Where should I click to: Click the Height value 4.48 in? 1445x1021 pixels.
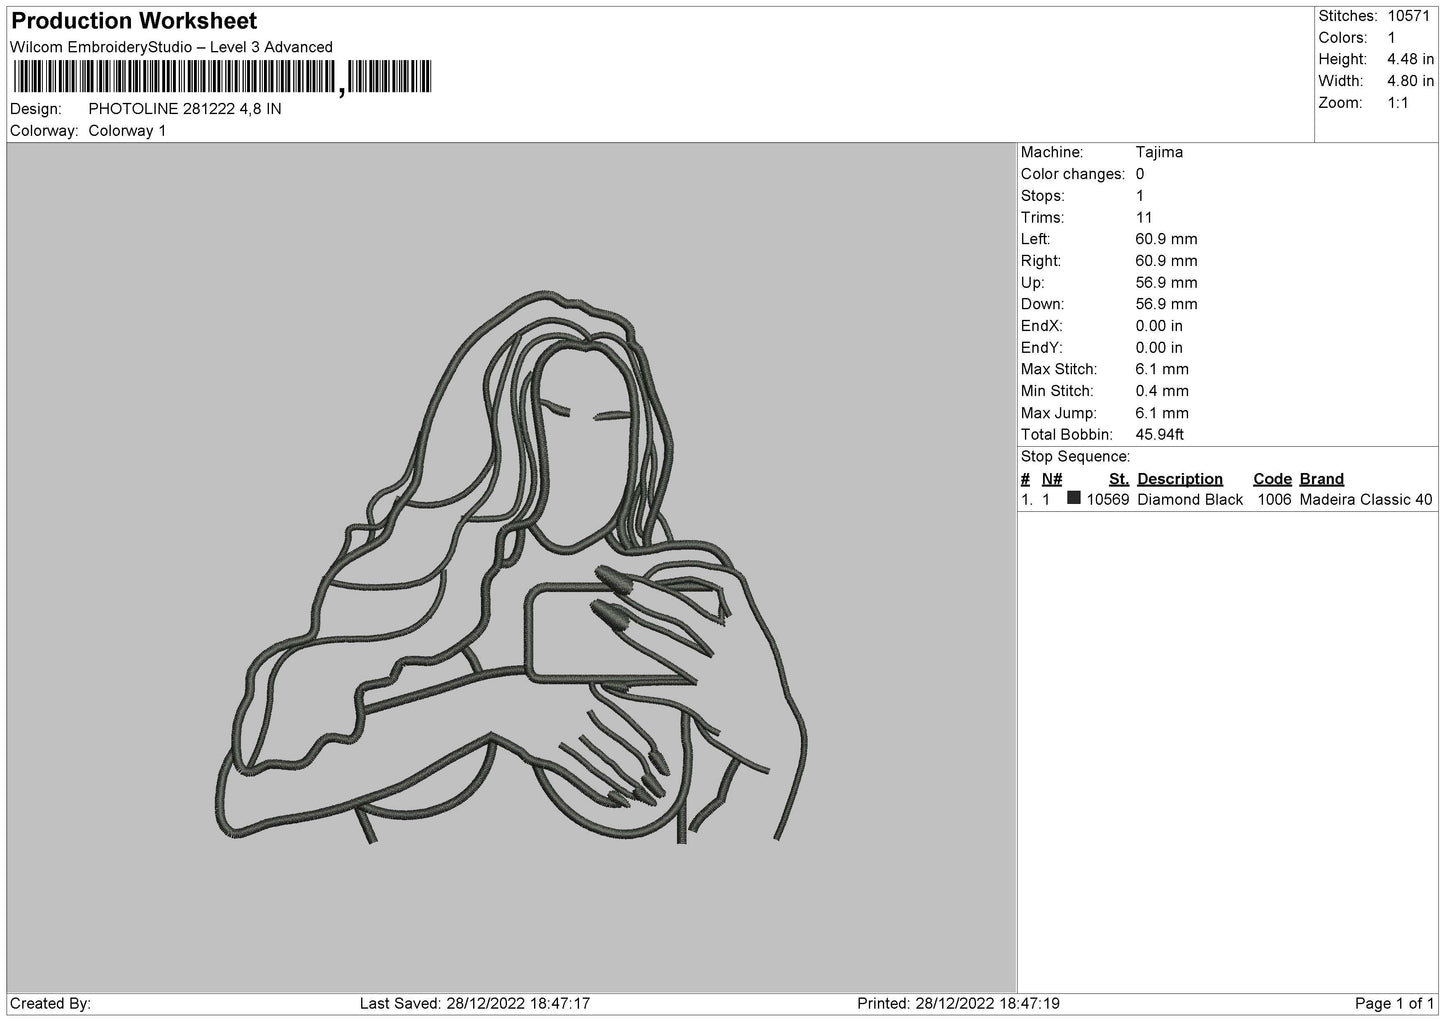tap(1410, 60)
